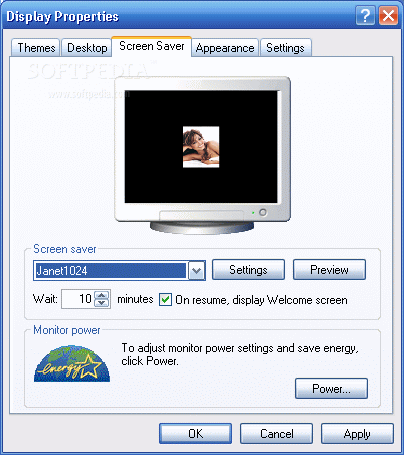
Task: Click the Help question mark icon
Action: [x=365, y=16]
